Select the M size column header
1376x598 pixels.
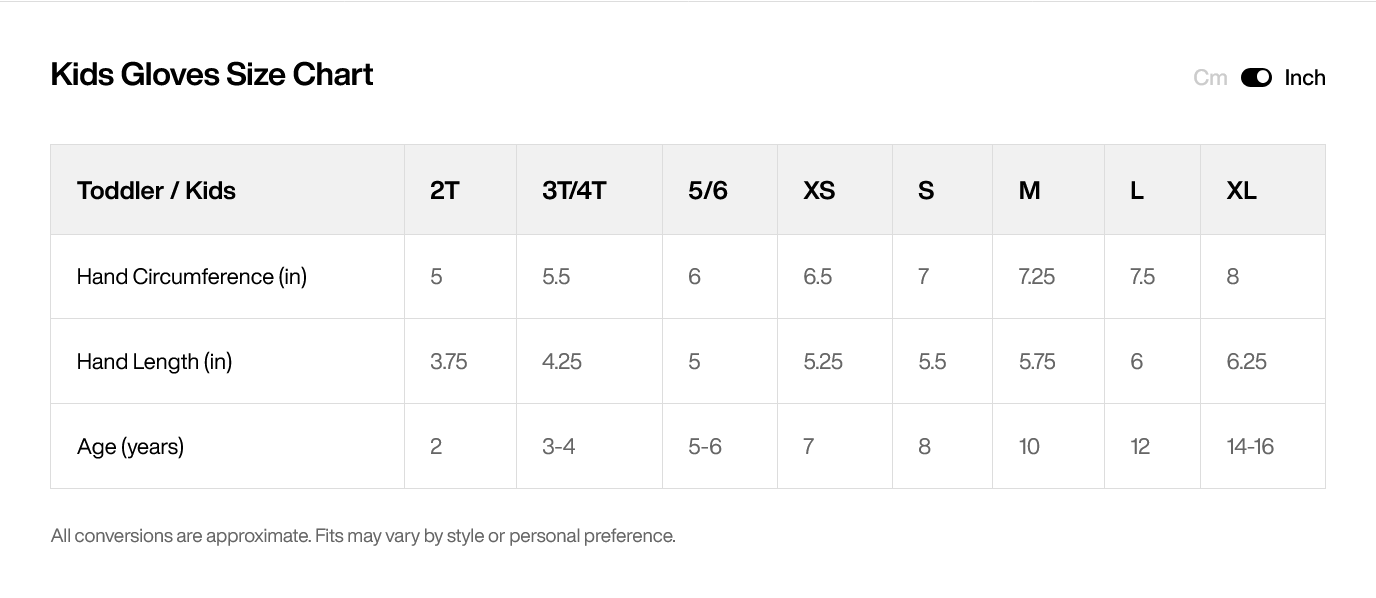[x=1030, y=190]
